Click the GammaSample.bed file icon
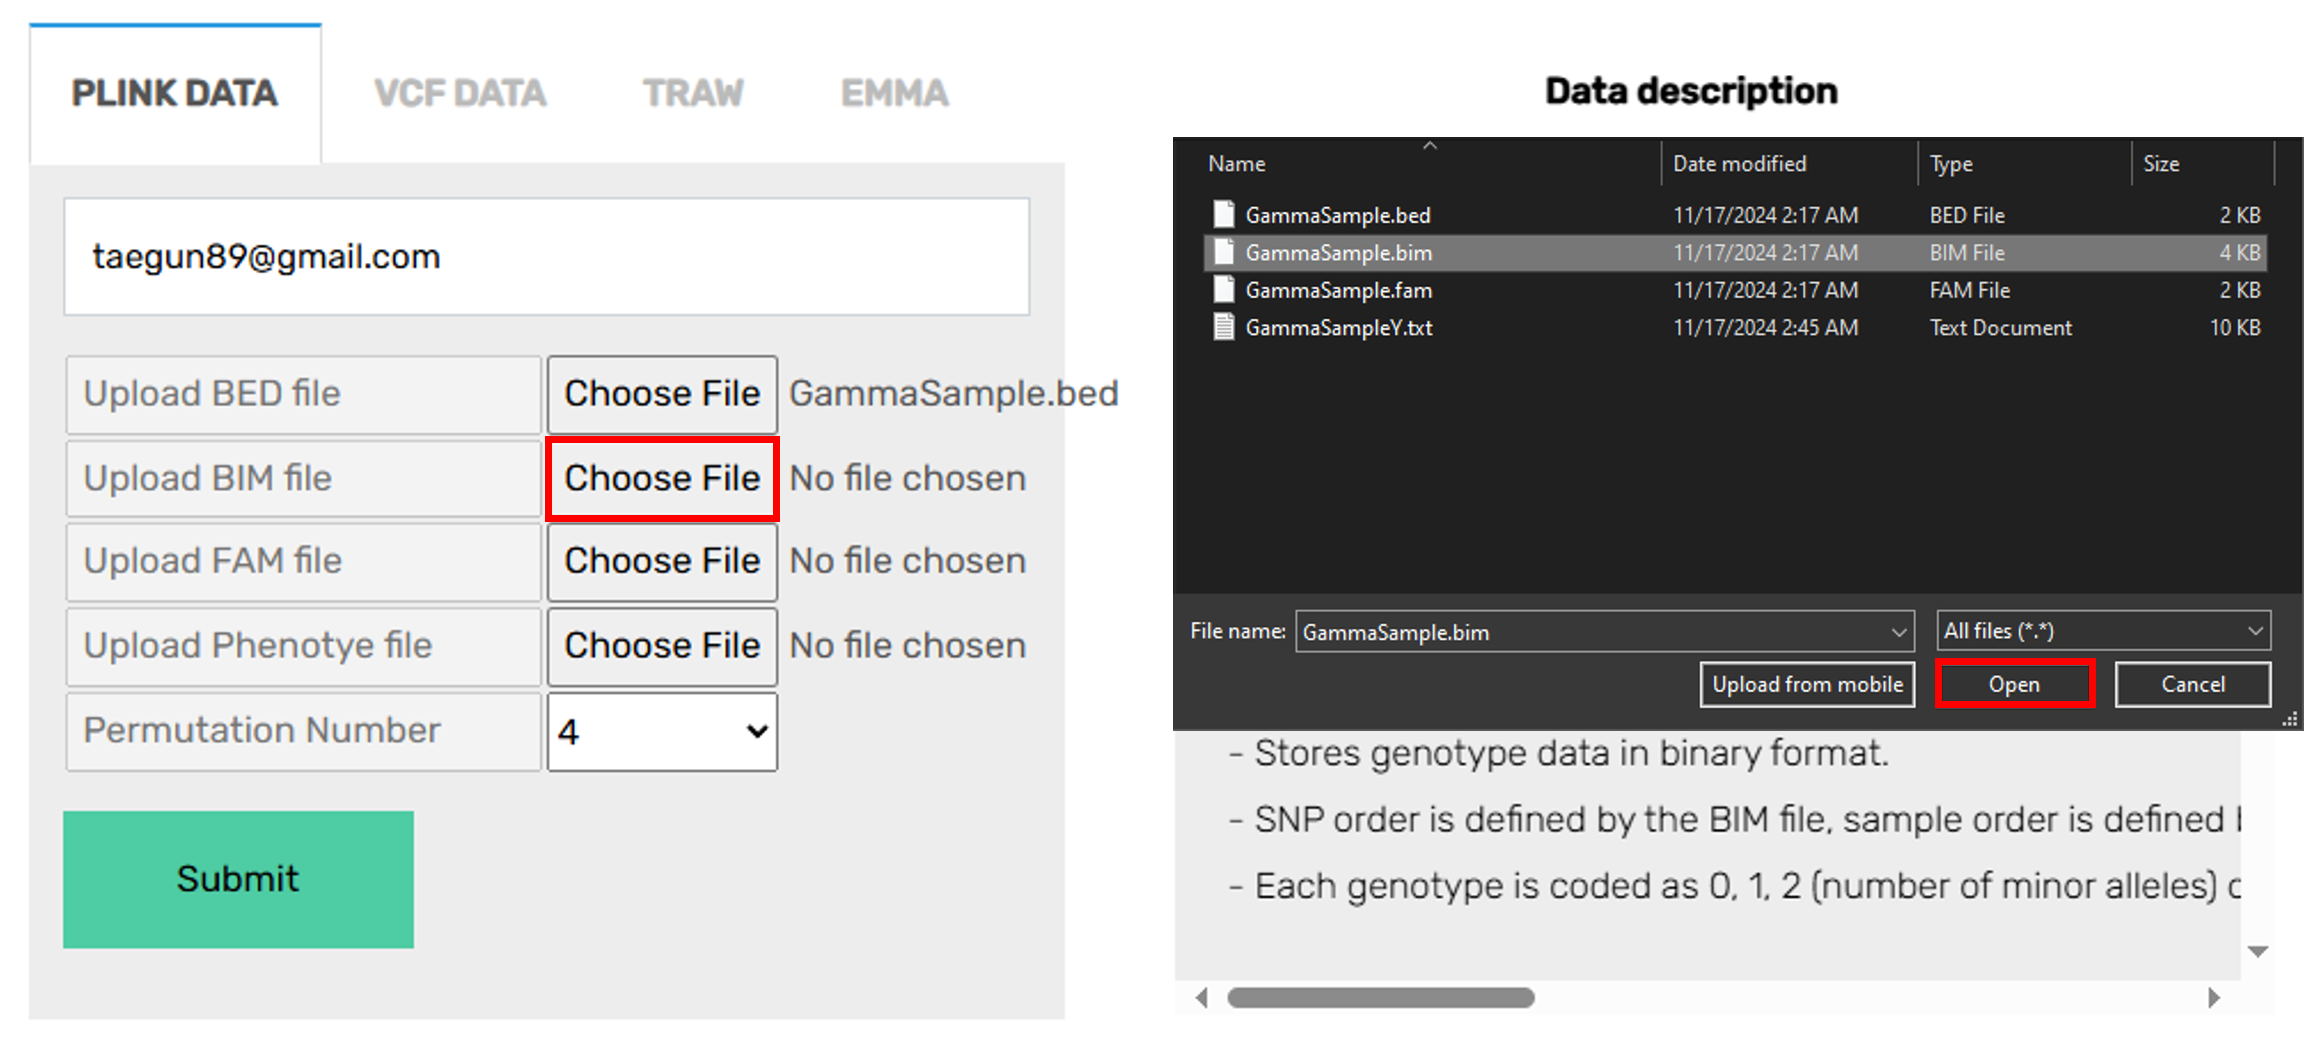2304x1055 pixels. point(1223,215)
